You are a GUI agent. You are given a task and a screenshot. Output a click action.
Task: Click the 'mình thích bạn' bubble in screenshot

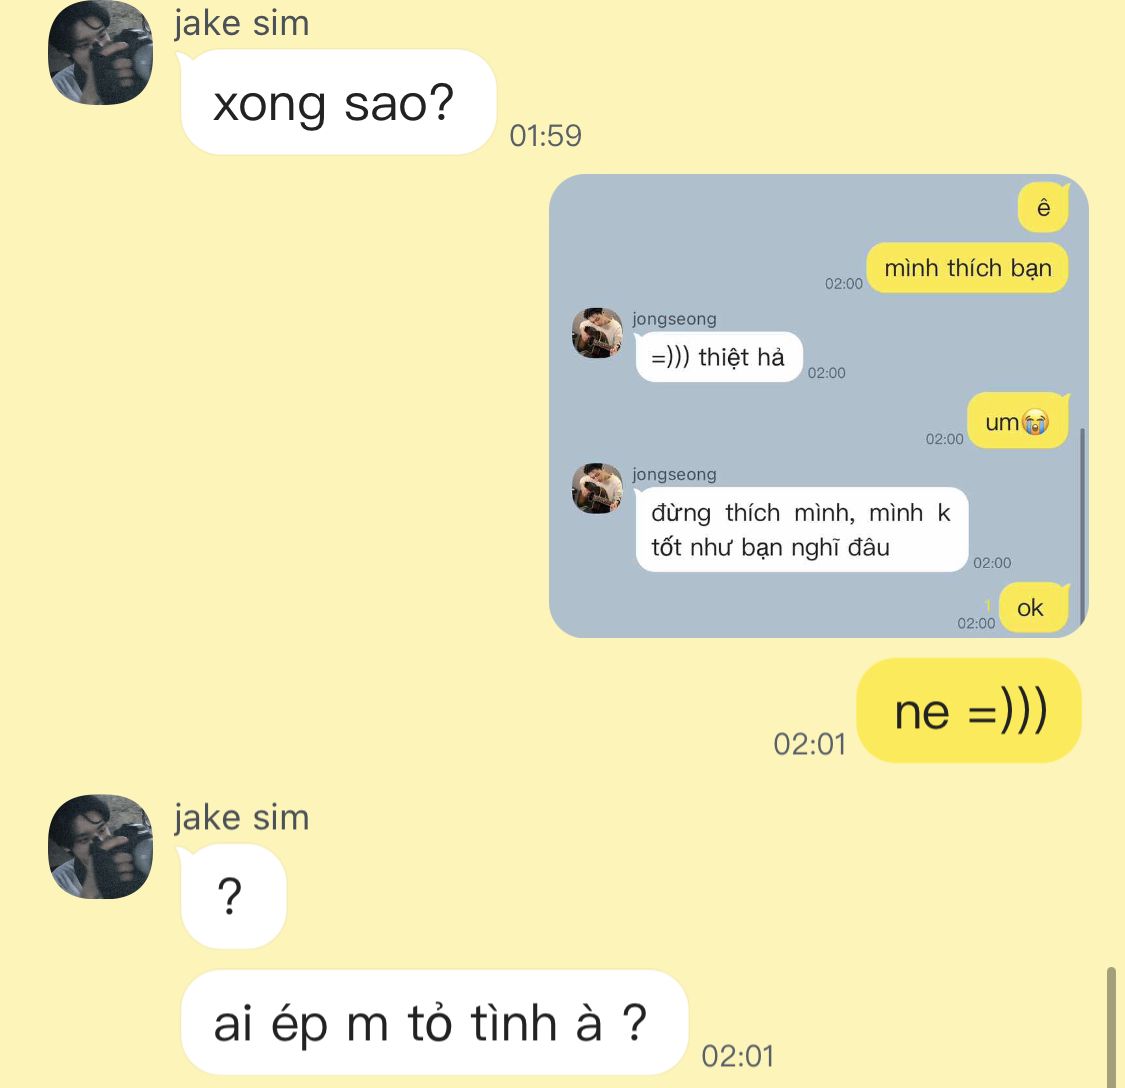click(x=967, y=268)
